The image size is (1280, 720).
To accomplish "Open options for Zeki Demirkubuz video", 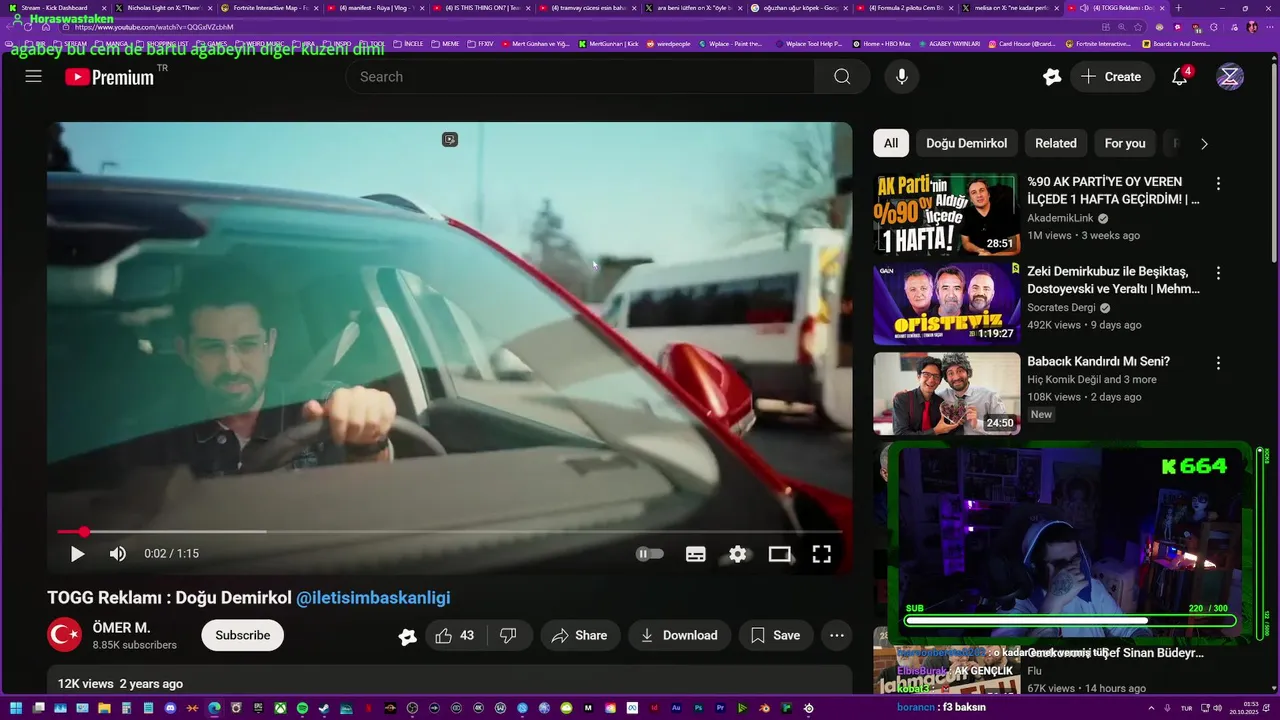I will point(1218,273).
